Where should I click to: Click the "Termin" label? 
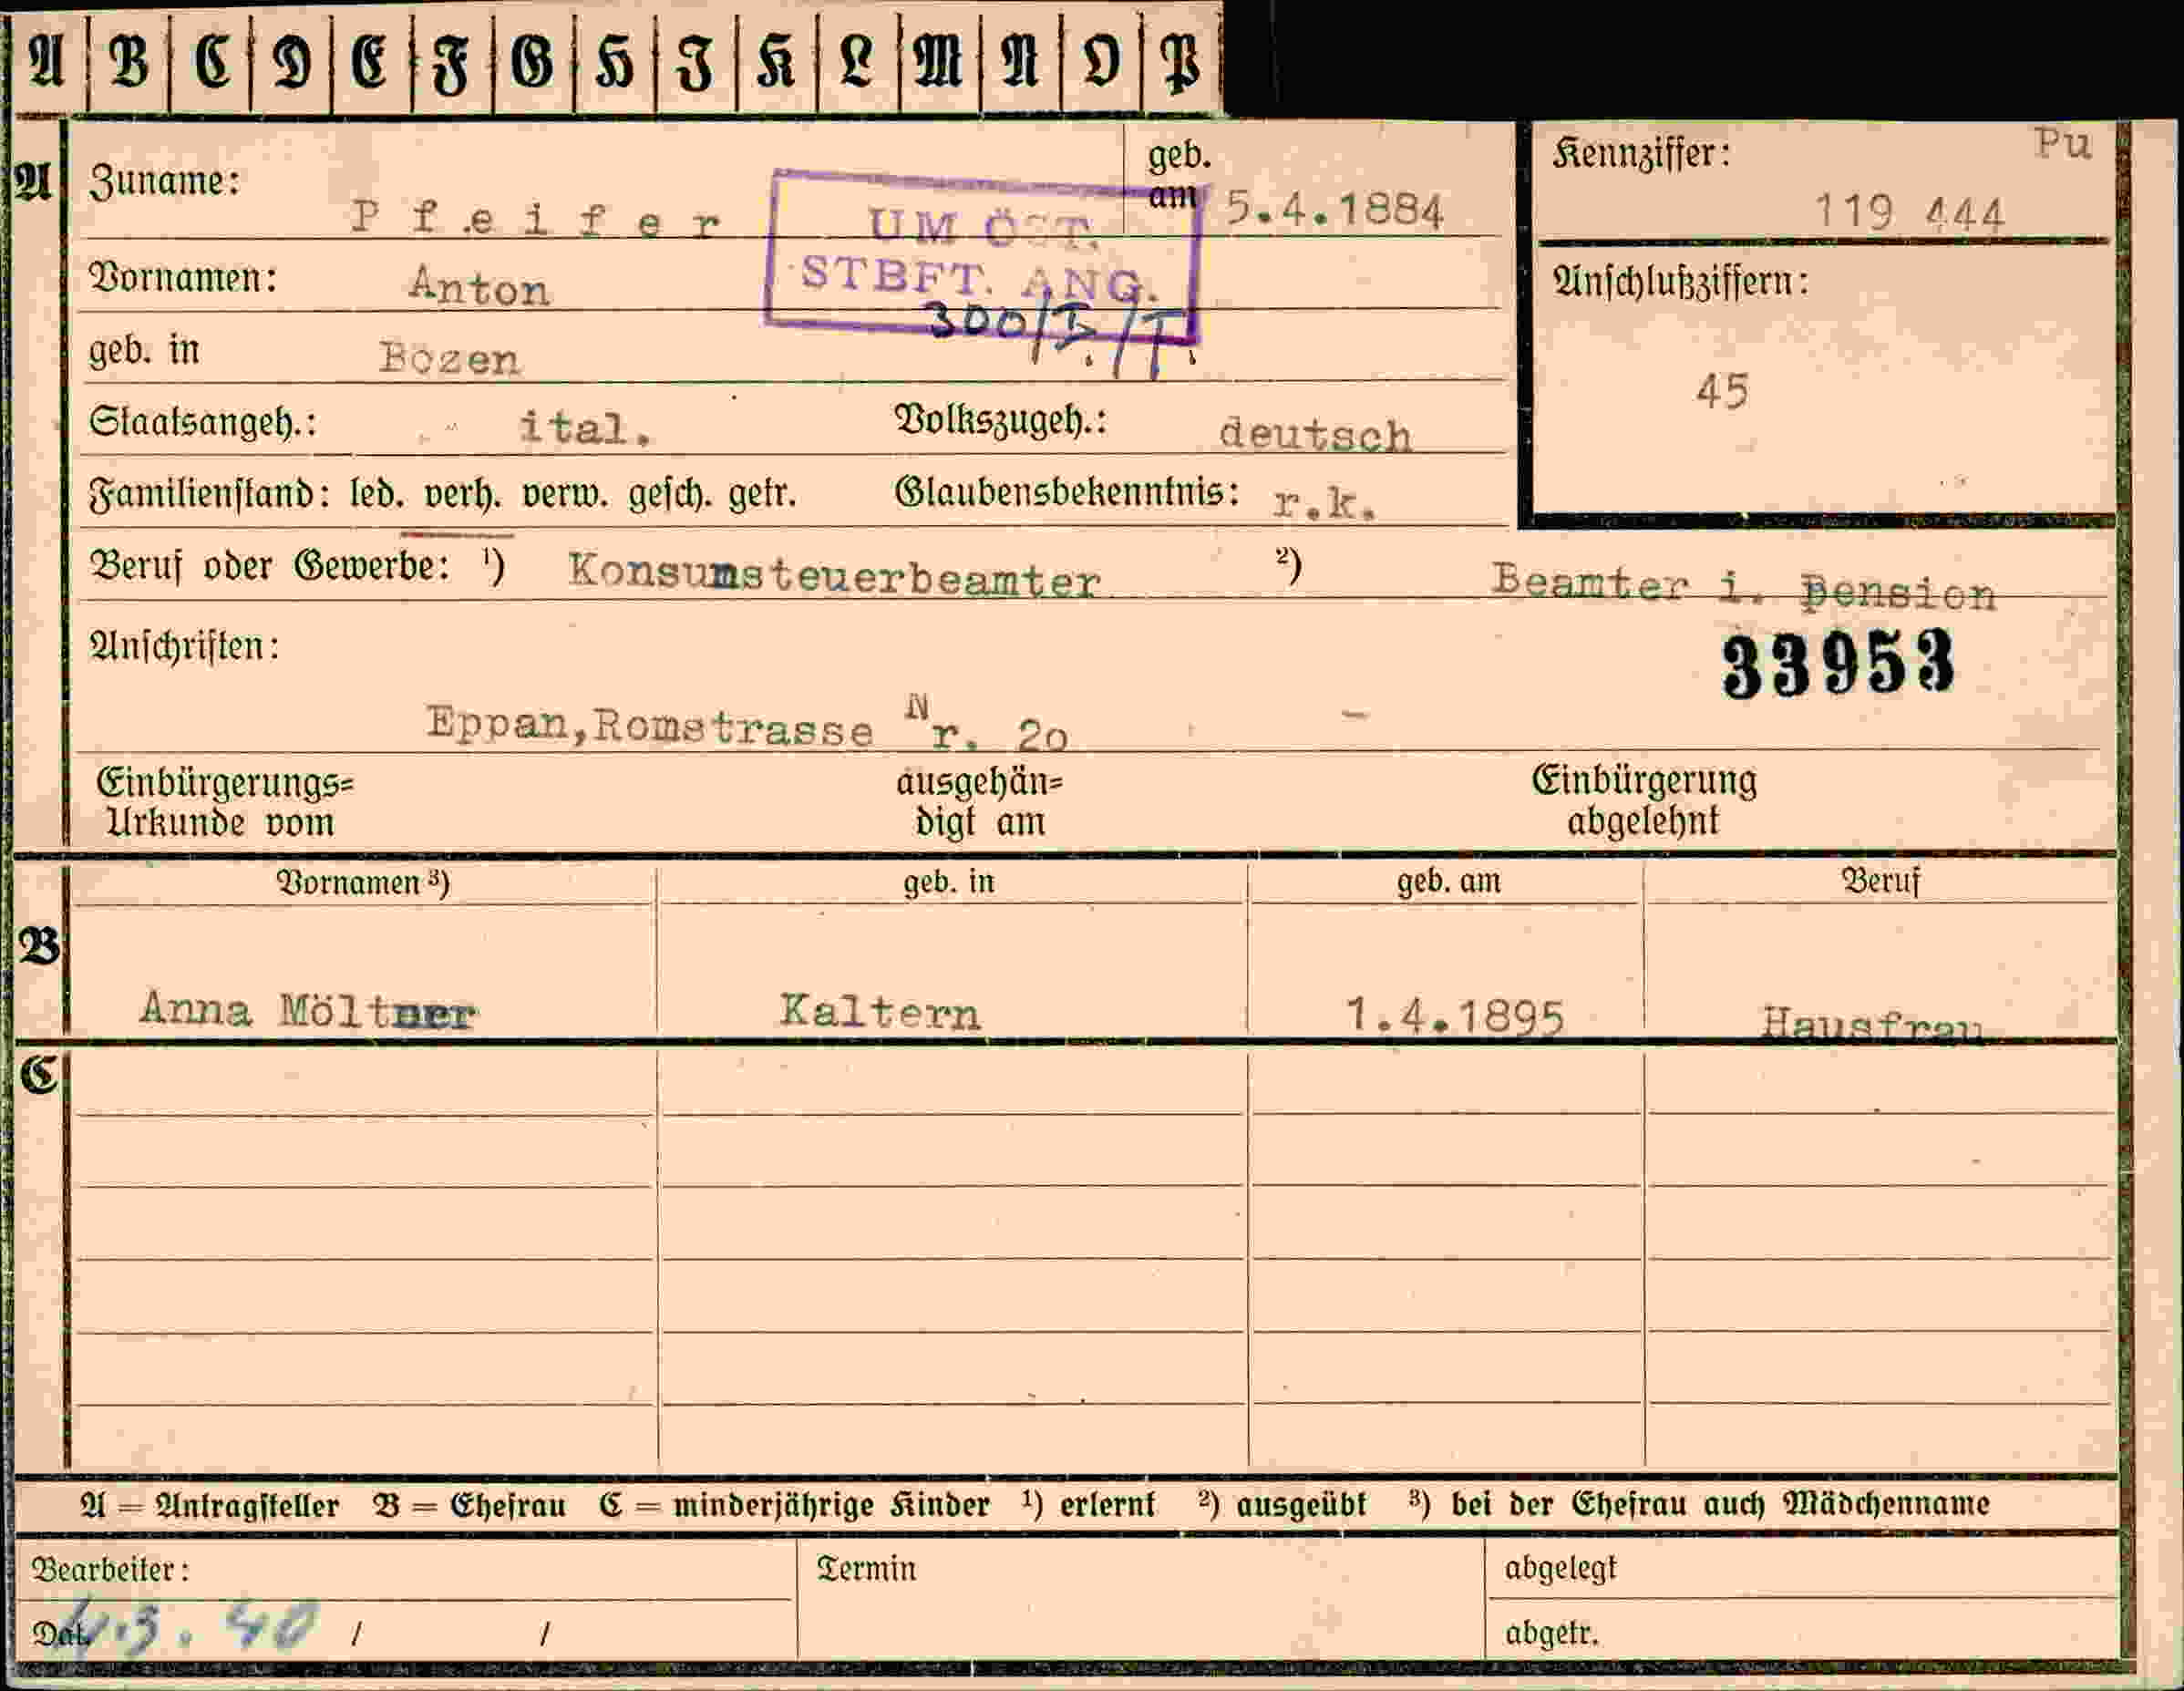coord(866,1569)
